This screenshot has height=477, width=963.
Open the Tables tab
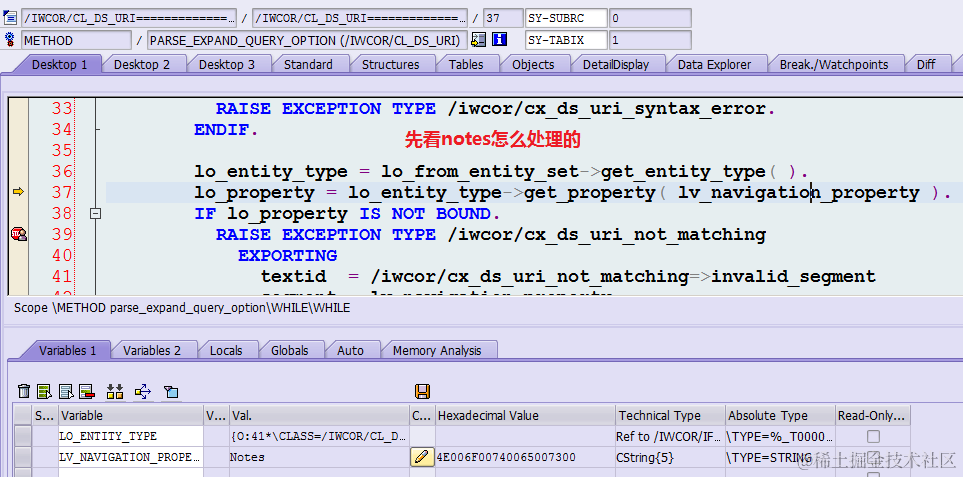point(466,64)
